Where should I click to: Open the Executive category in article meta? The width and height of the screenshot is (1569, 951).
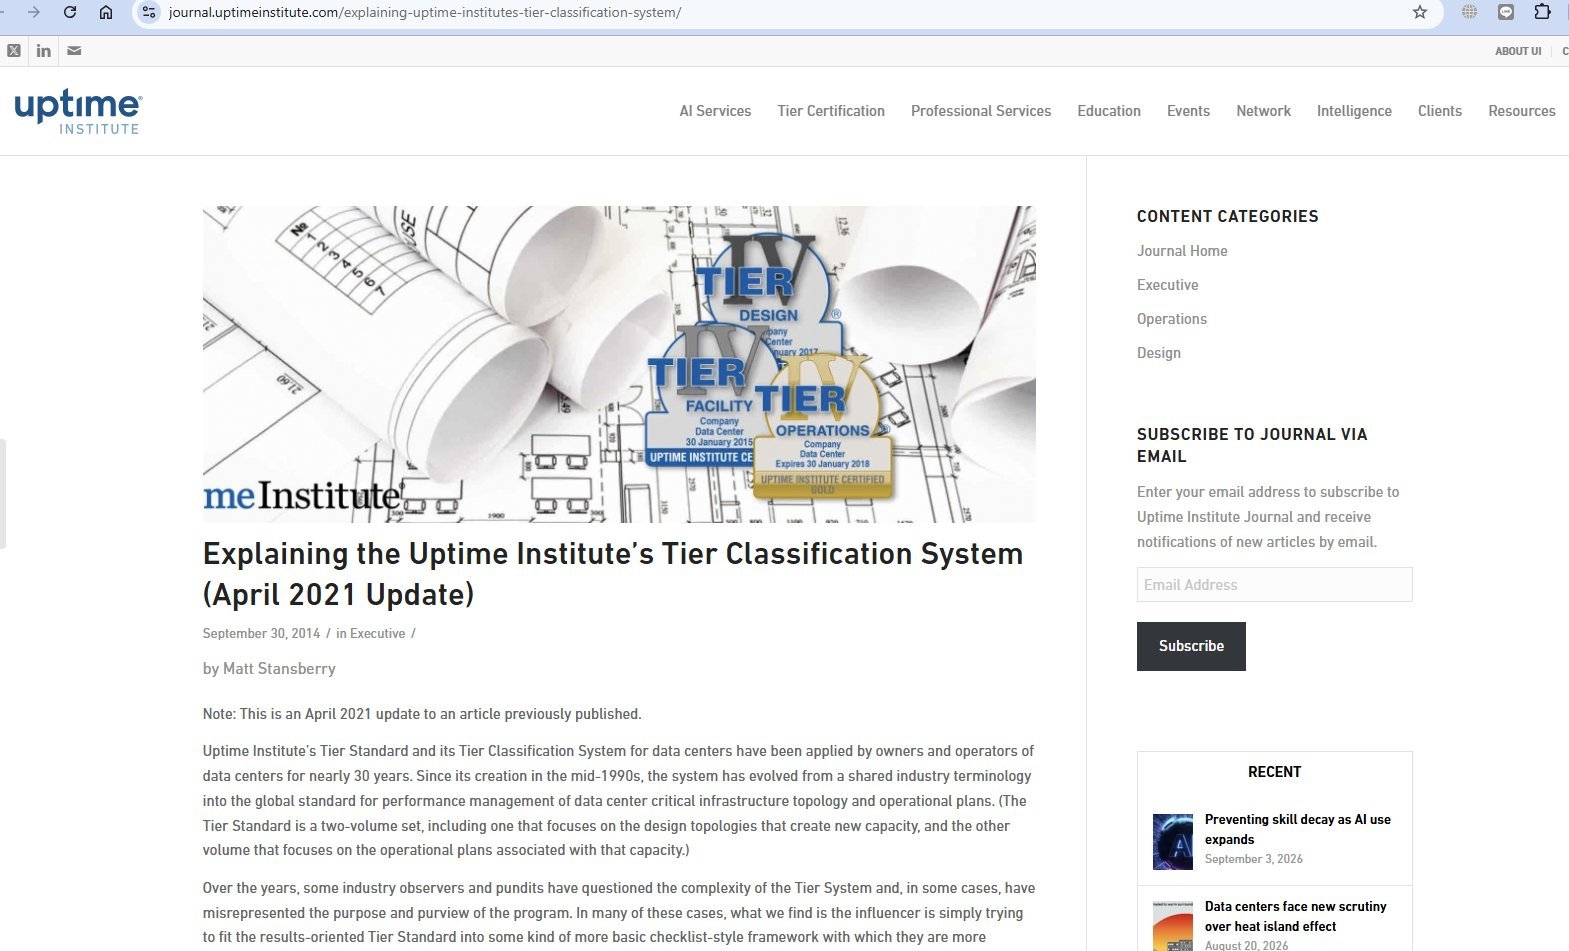point(377,633)
